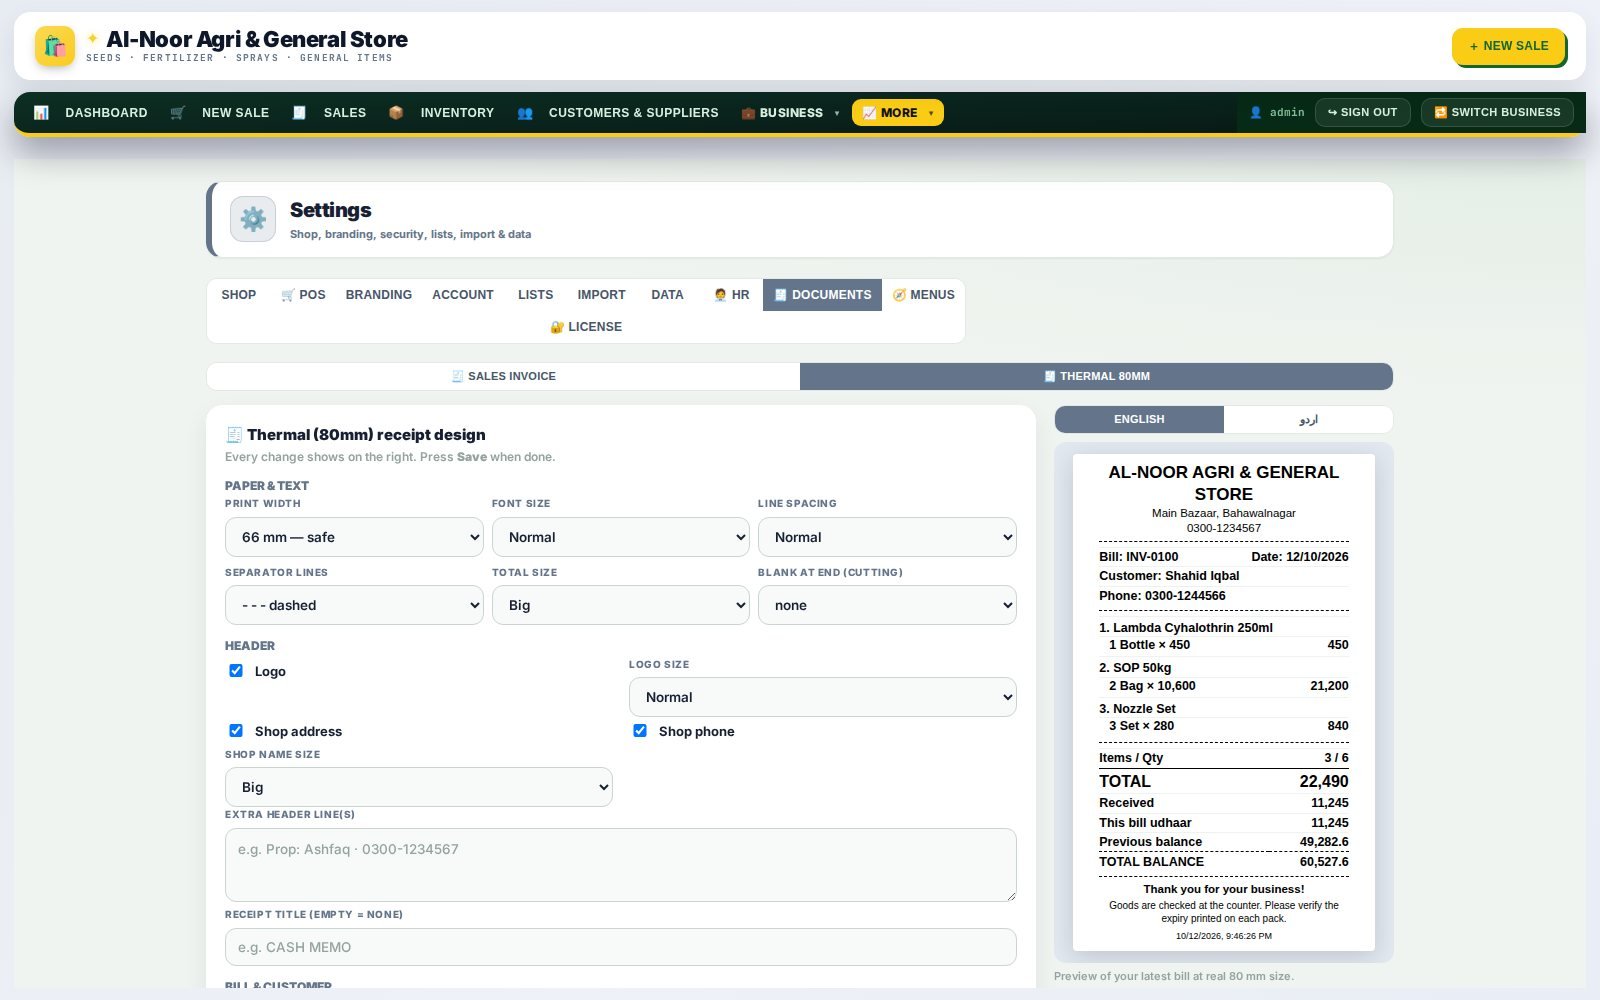Click the Sales receipt icon in navbar

299,113
